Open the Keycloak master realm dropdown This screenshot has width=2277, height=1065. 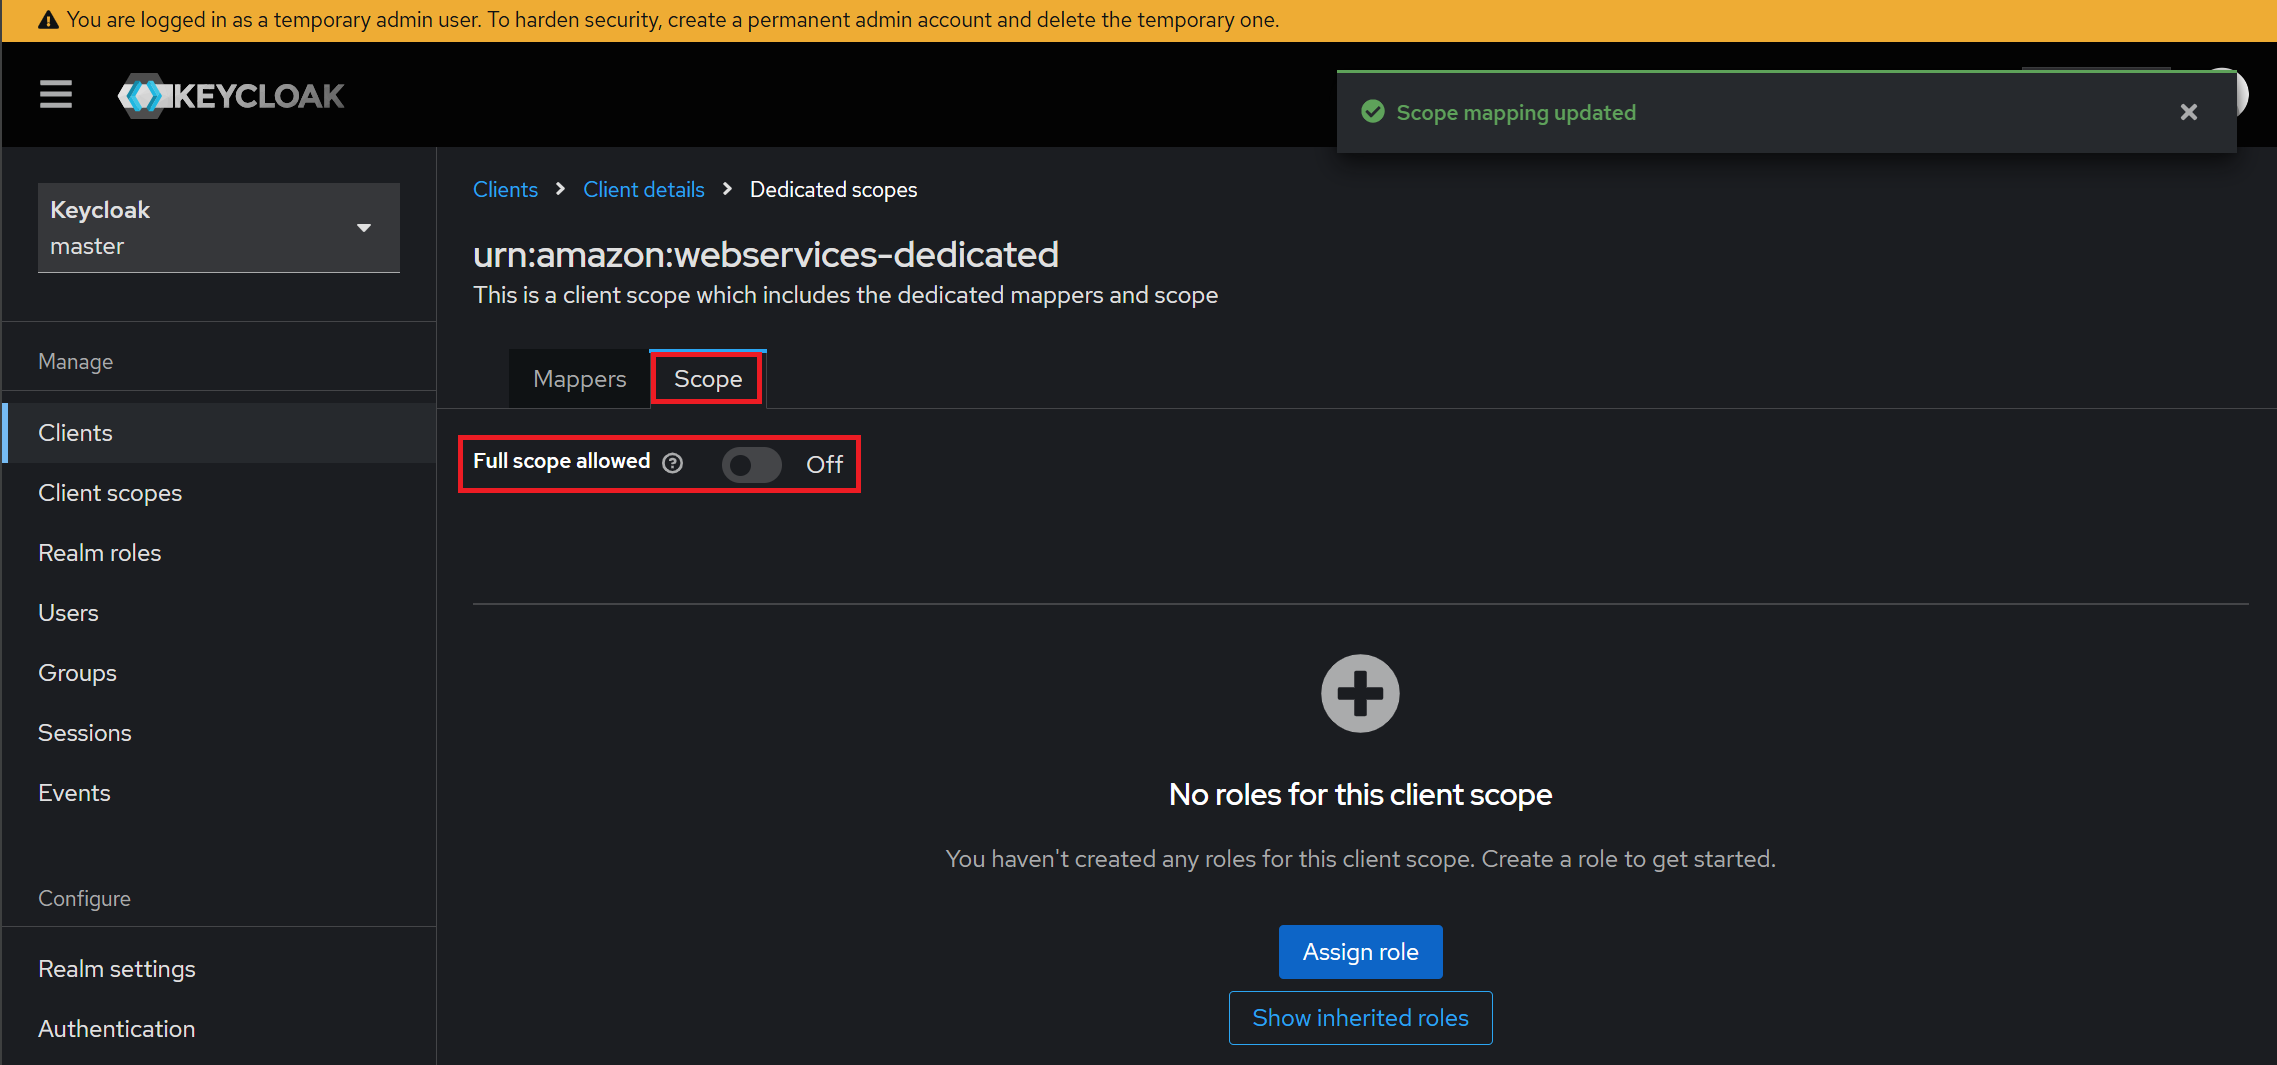[219, 228]
